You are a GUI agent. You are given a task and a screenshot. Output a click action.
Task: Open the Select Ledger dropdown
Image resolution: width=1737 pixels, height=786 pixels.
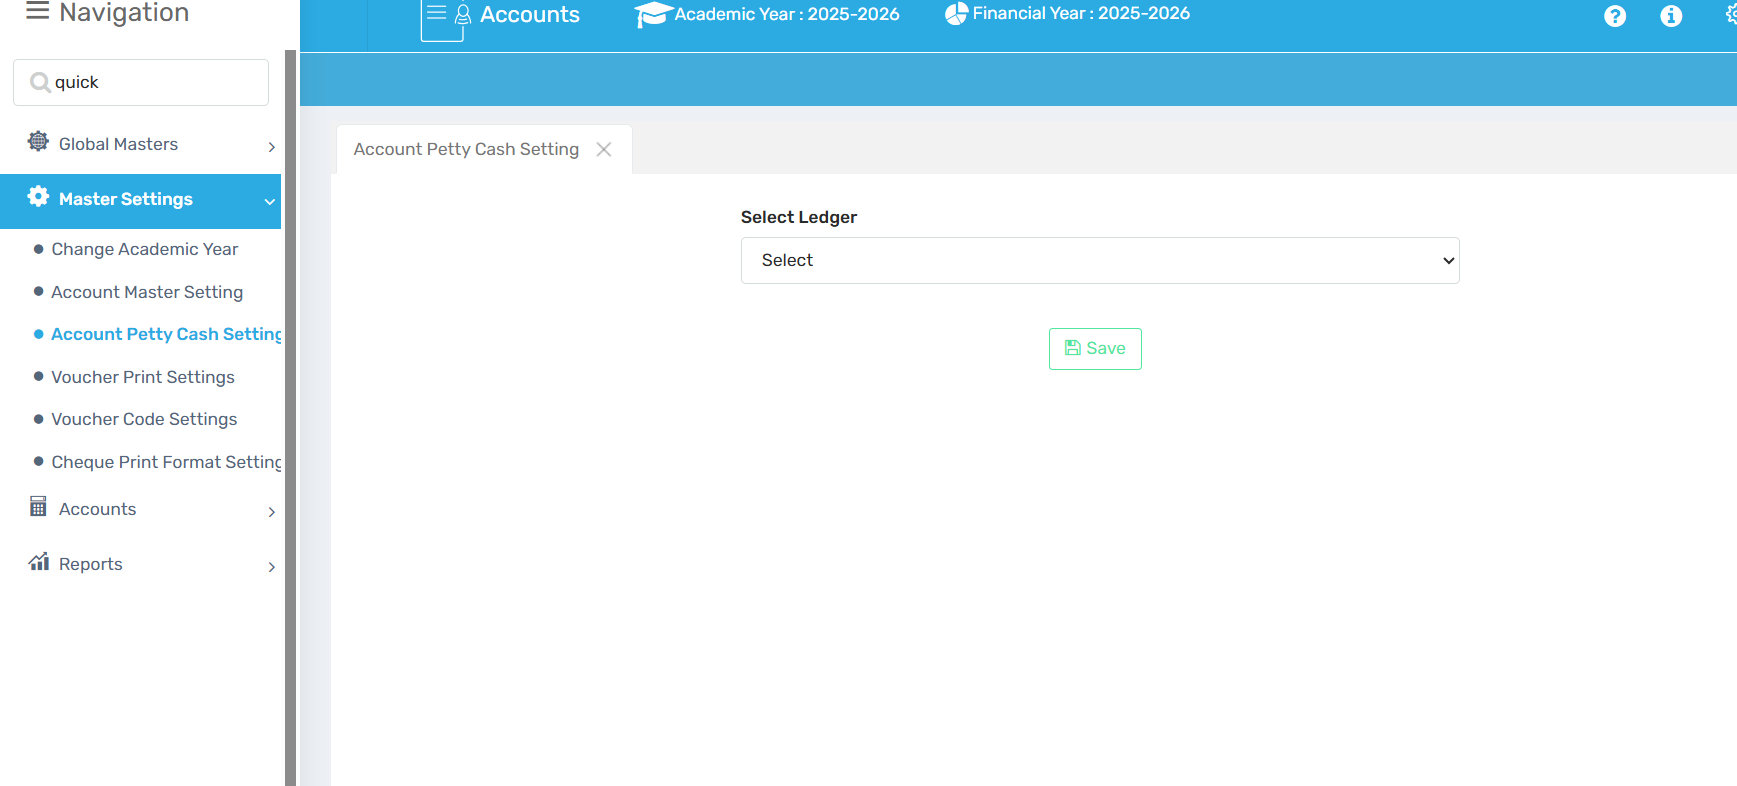click(x=1100, y=260)
